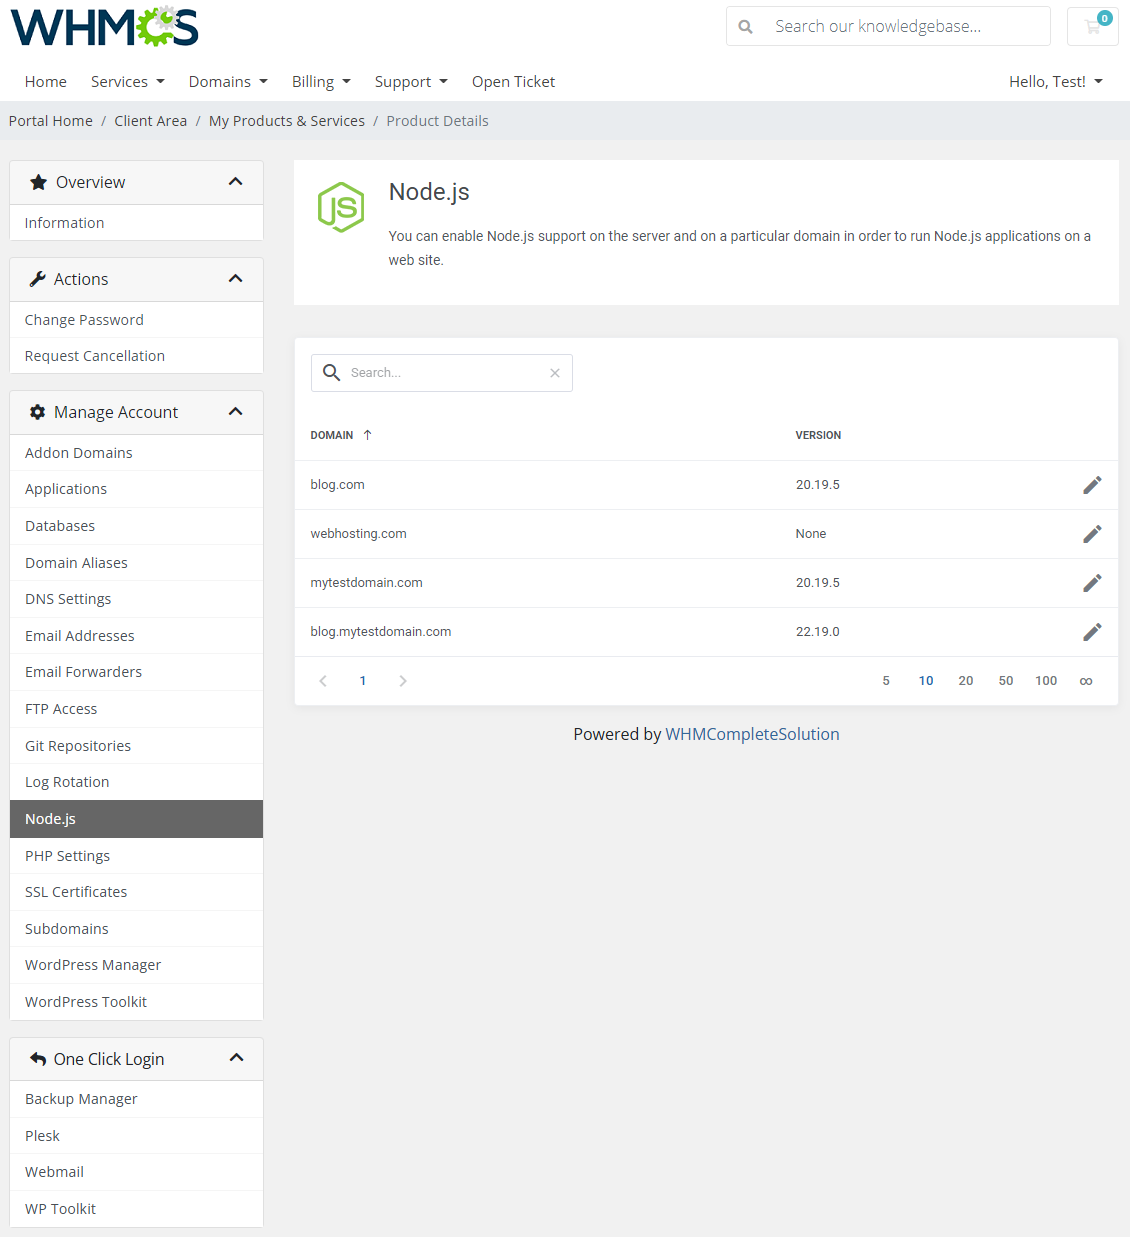Open the shopping cart icon
1130x1237 pixels.
click(x=1092, y=26)
